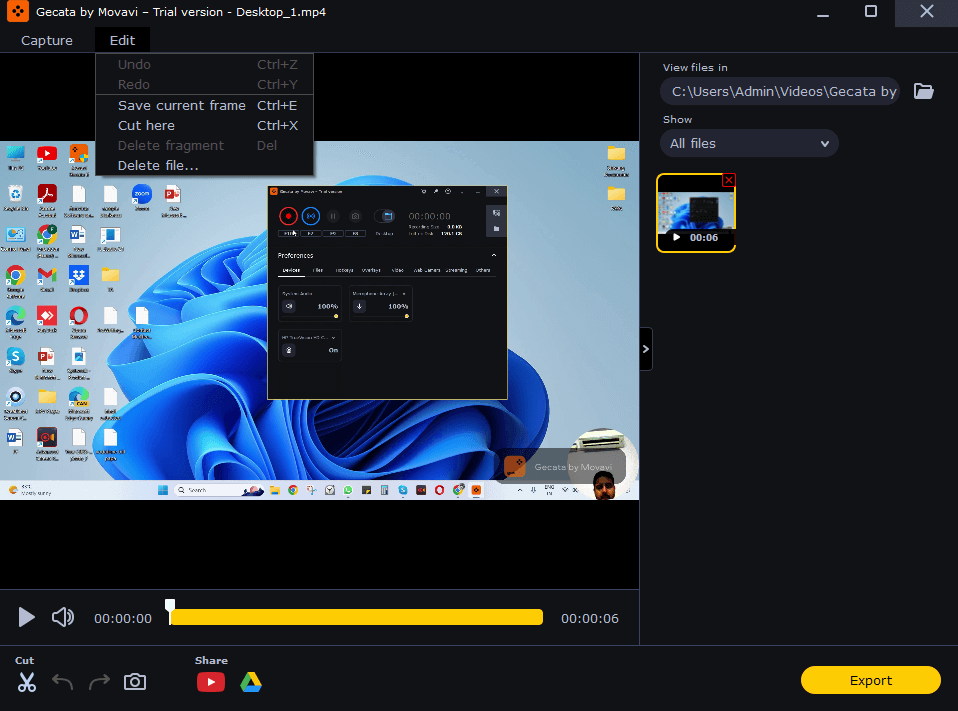This screenshot has height=711, width=958.
Task: Mute audio with the speaker icon
Action: [63, 618]
